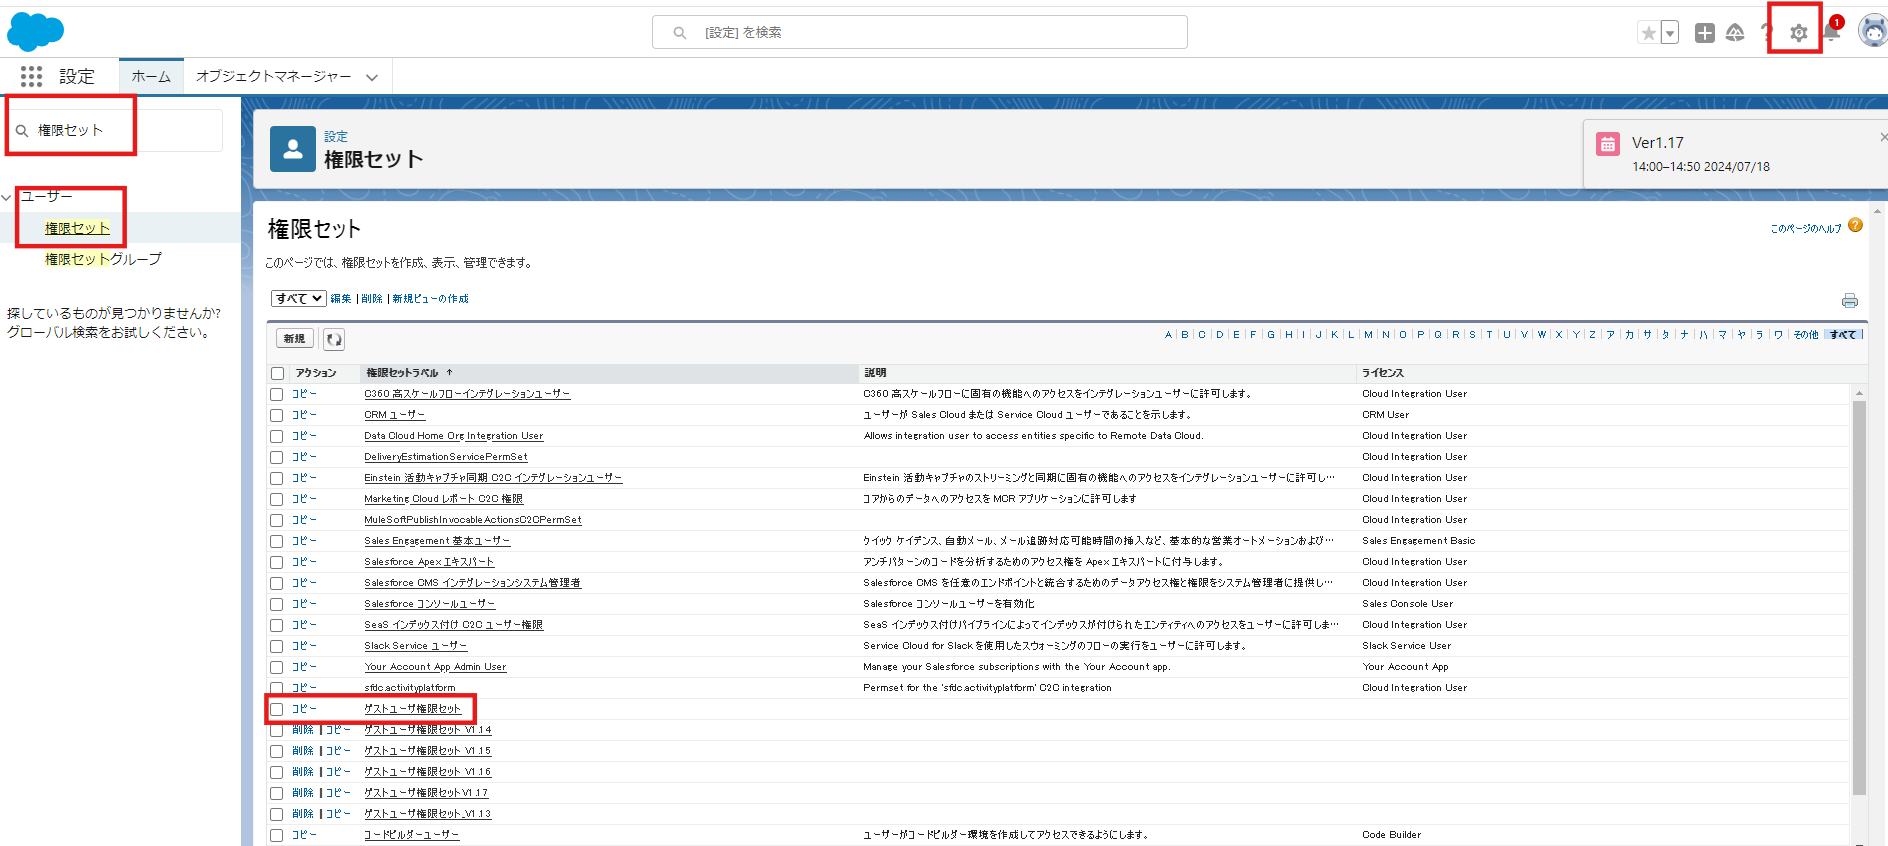The height and width of the screenshot is (846, 1888).
Task: Click the permission set header user icon
Action: coord(293,149)
